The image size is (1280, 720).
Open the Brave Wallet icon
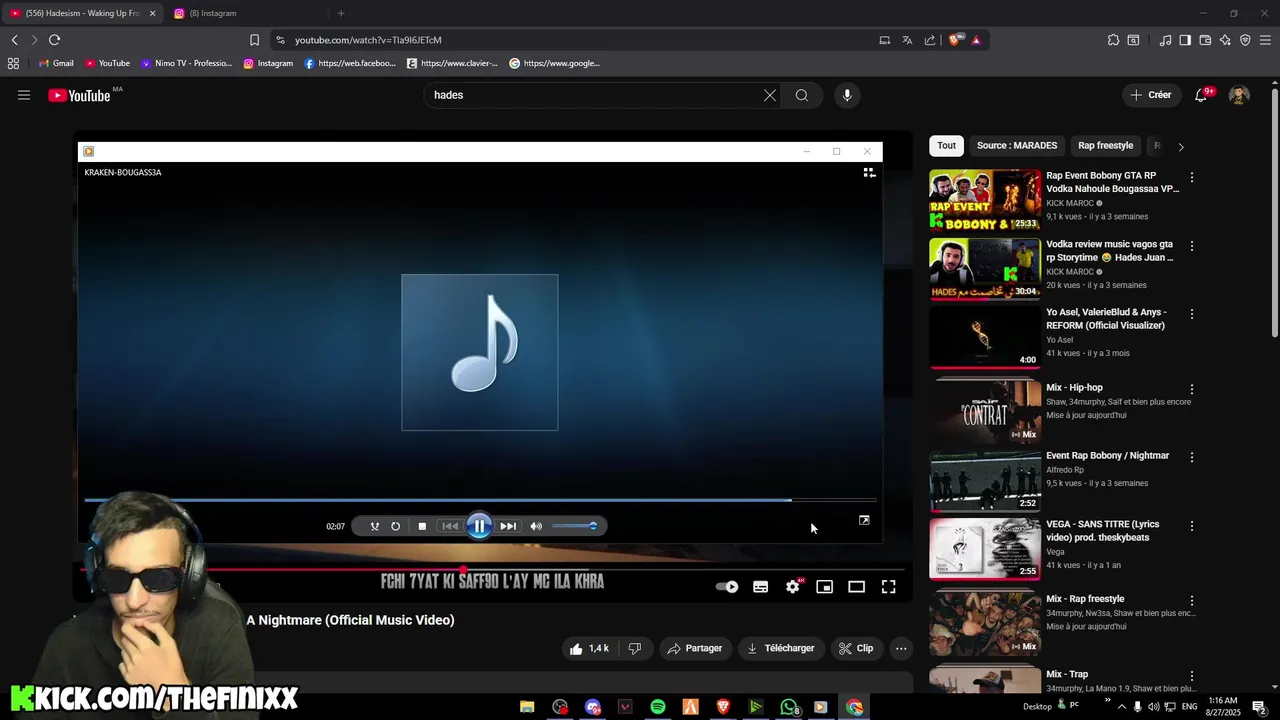coord(1205,40)
